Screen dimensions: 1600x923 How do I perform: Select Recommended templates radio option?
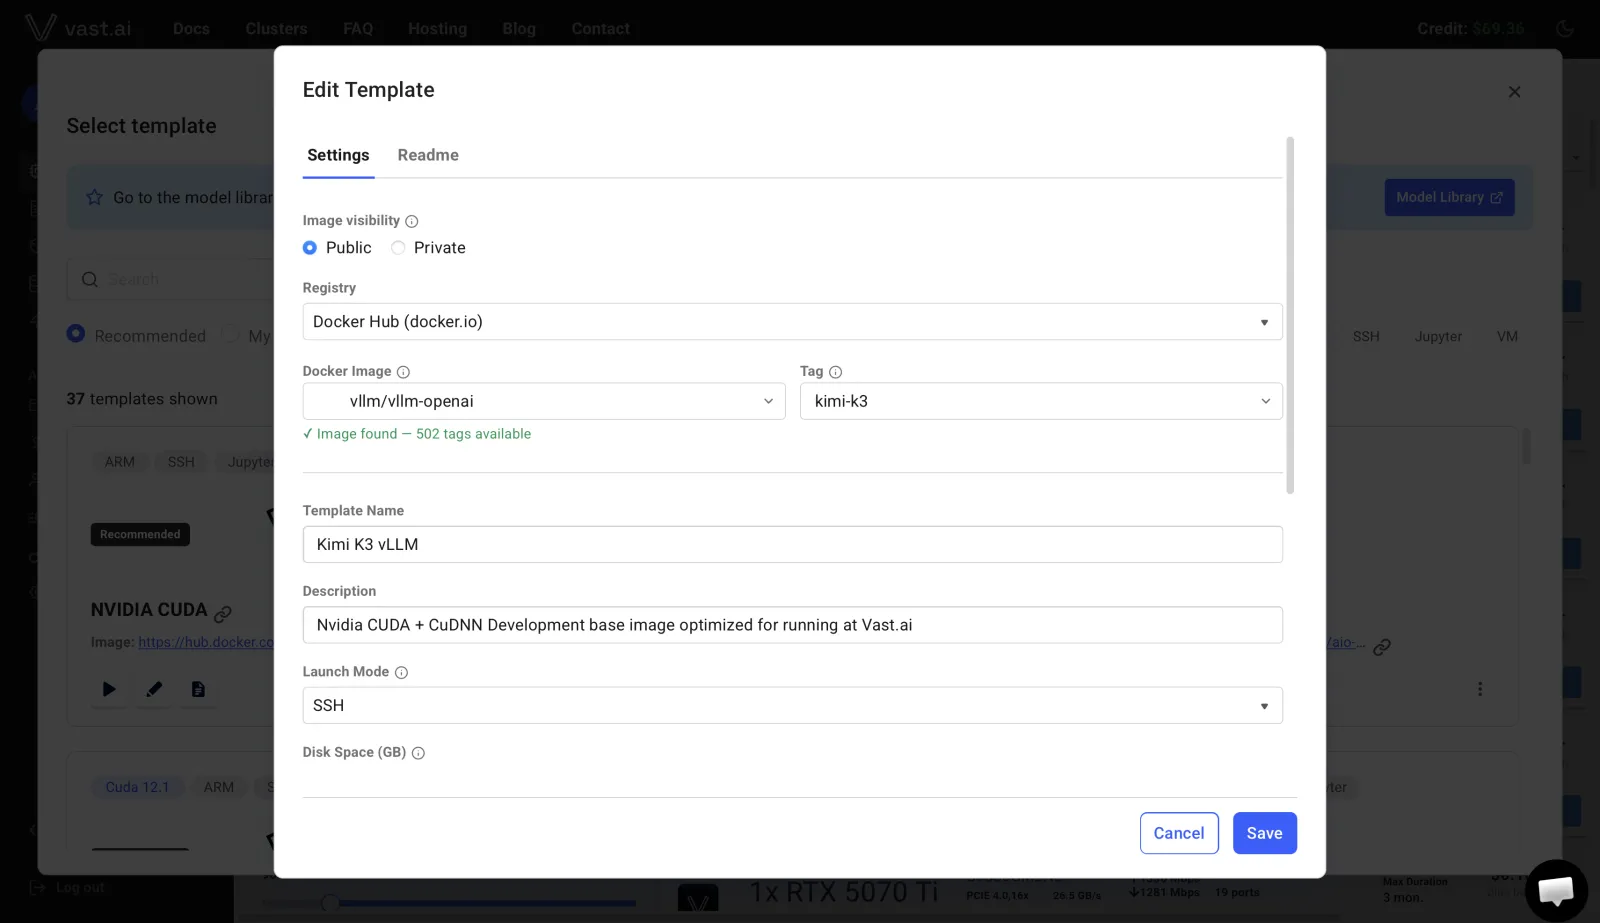point(76,334)
